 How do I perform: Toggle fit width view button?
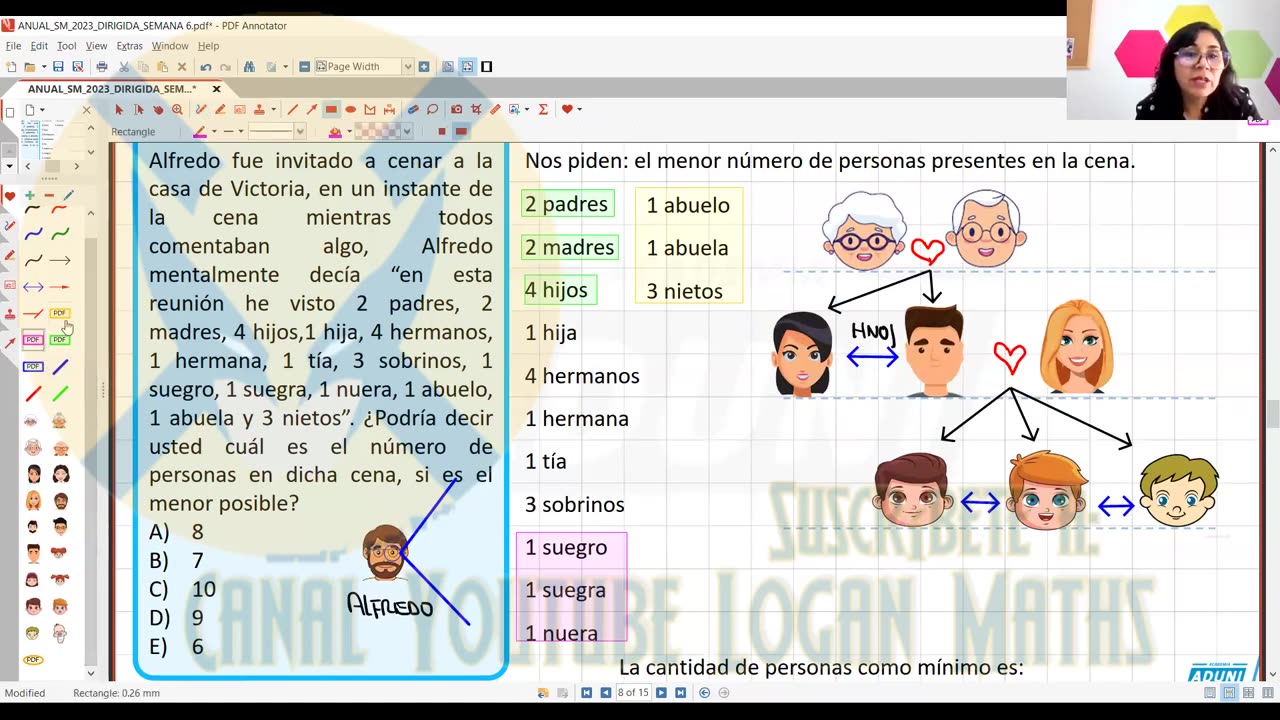(x=467, y=66)
